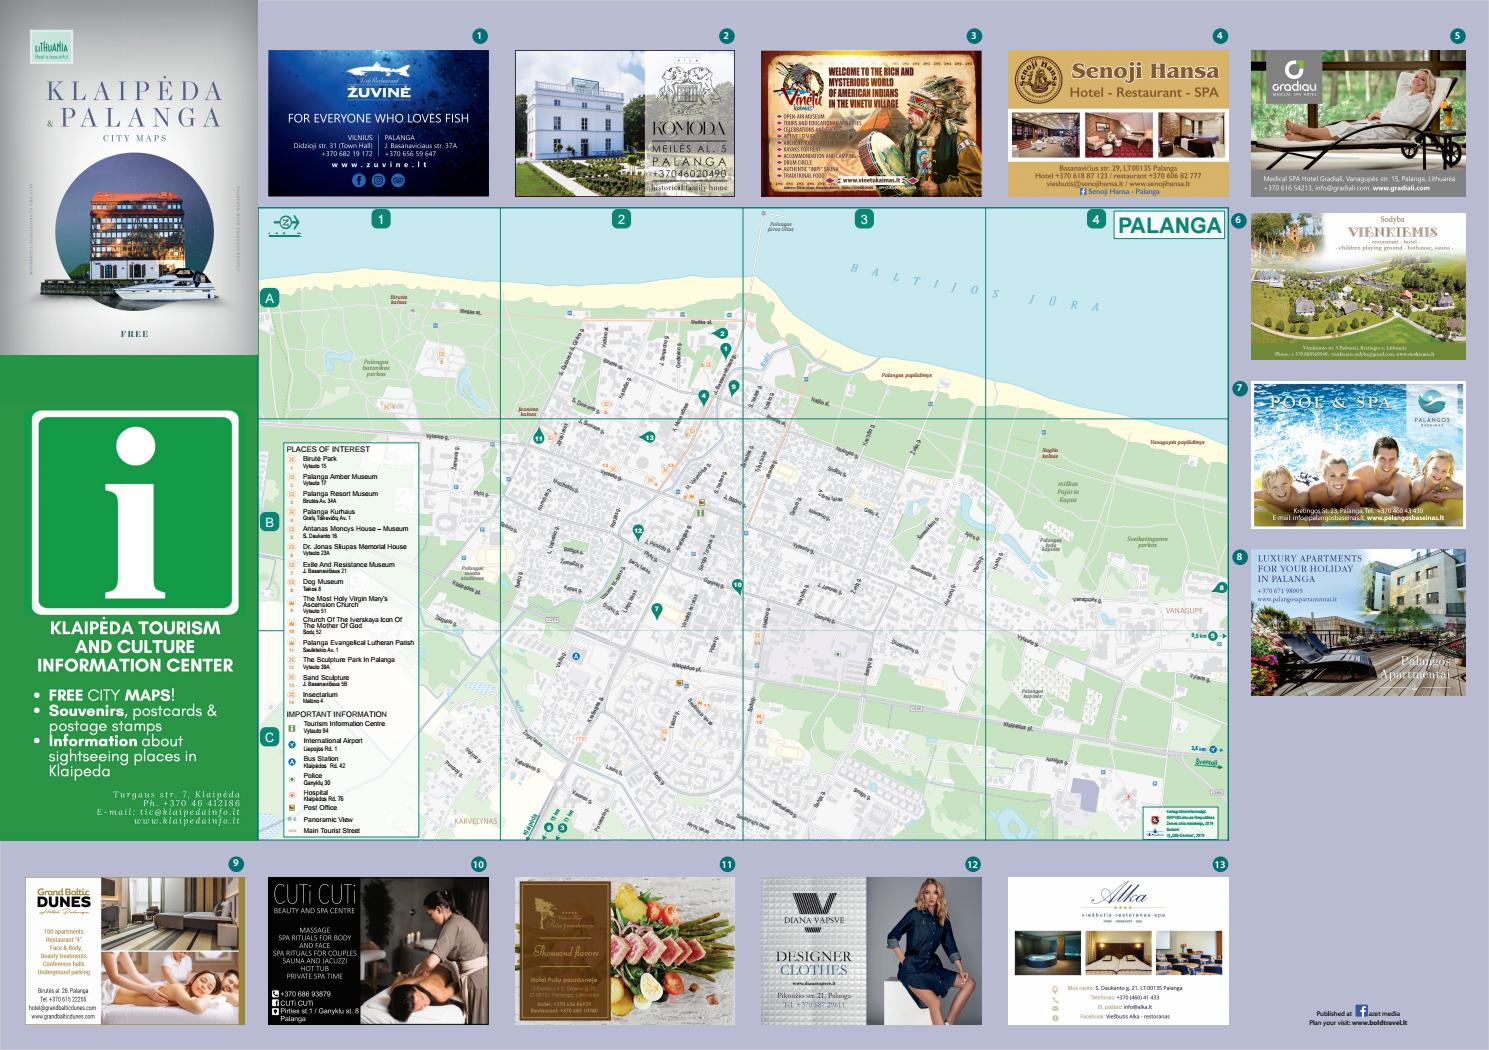Click the Facebook icon next to 'Published at'
Viewport: 1489px width, 1050px height.
[1360, 1012]
